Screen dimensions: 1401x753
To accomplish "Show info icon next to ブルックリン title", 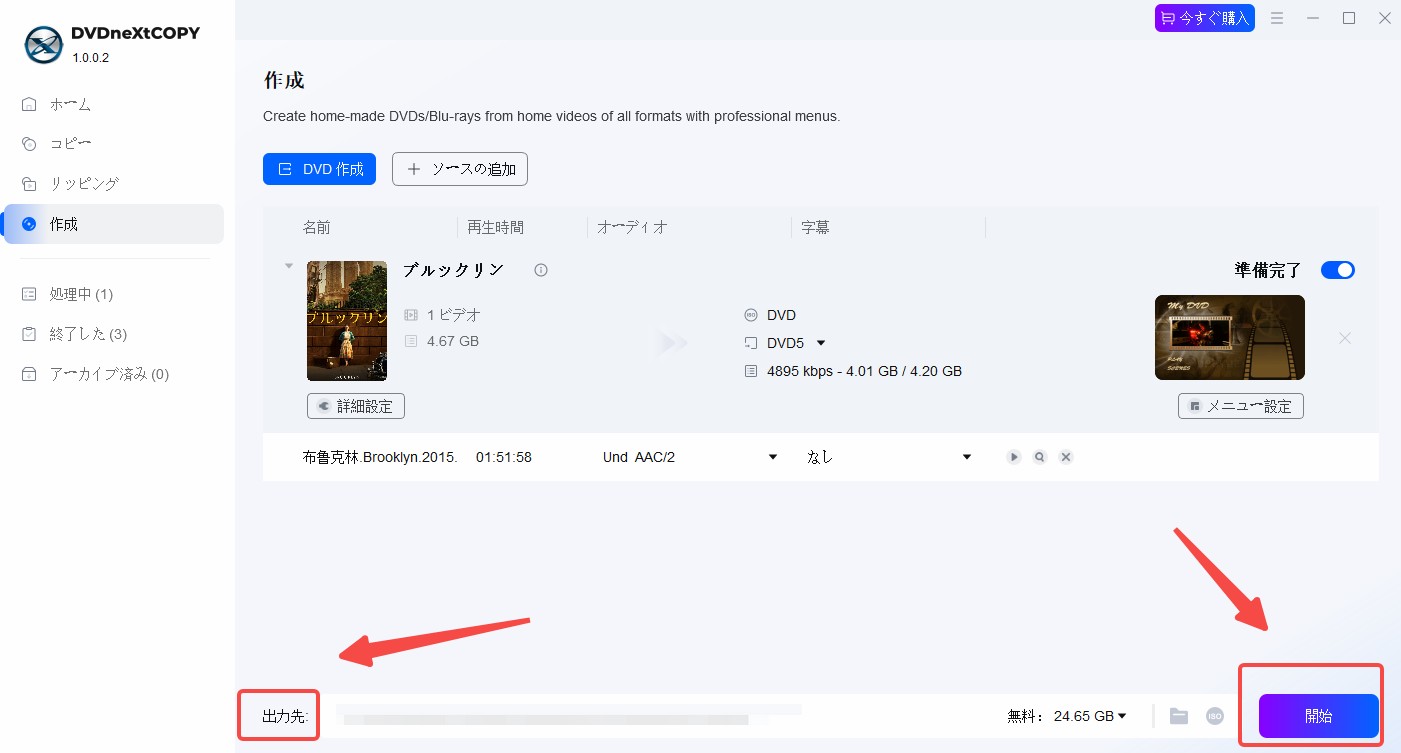I will (x=541, y=270).
